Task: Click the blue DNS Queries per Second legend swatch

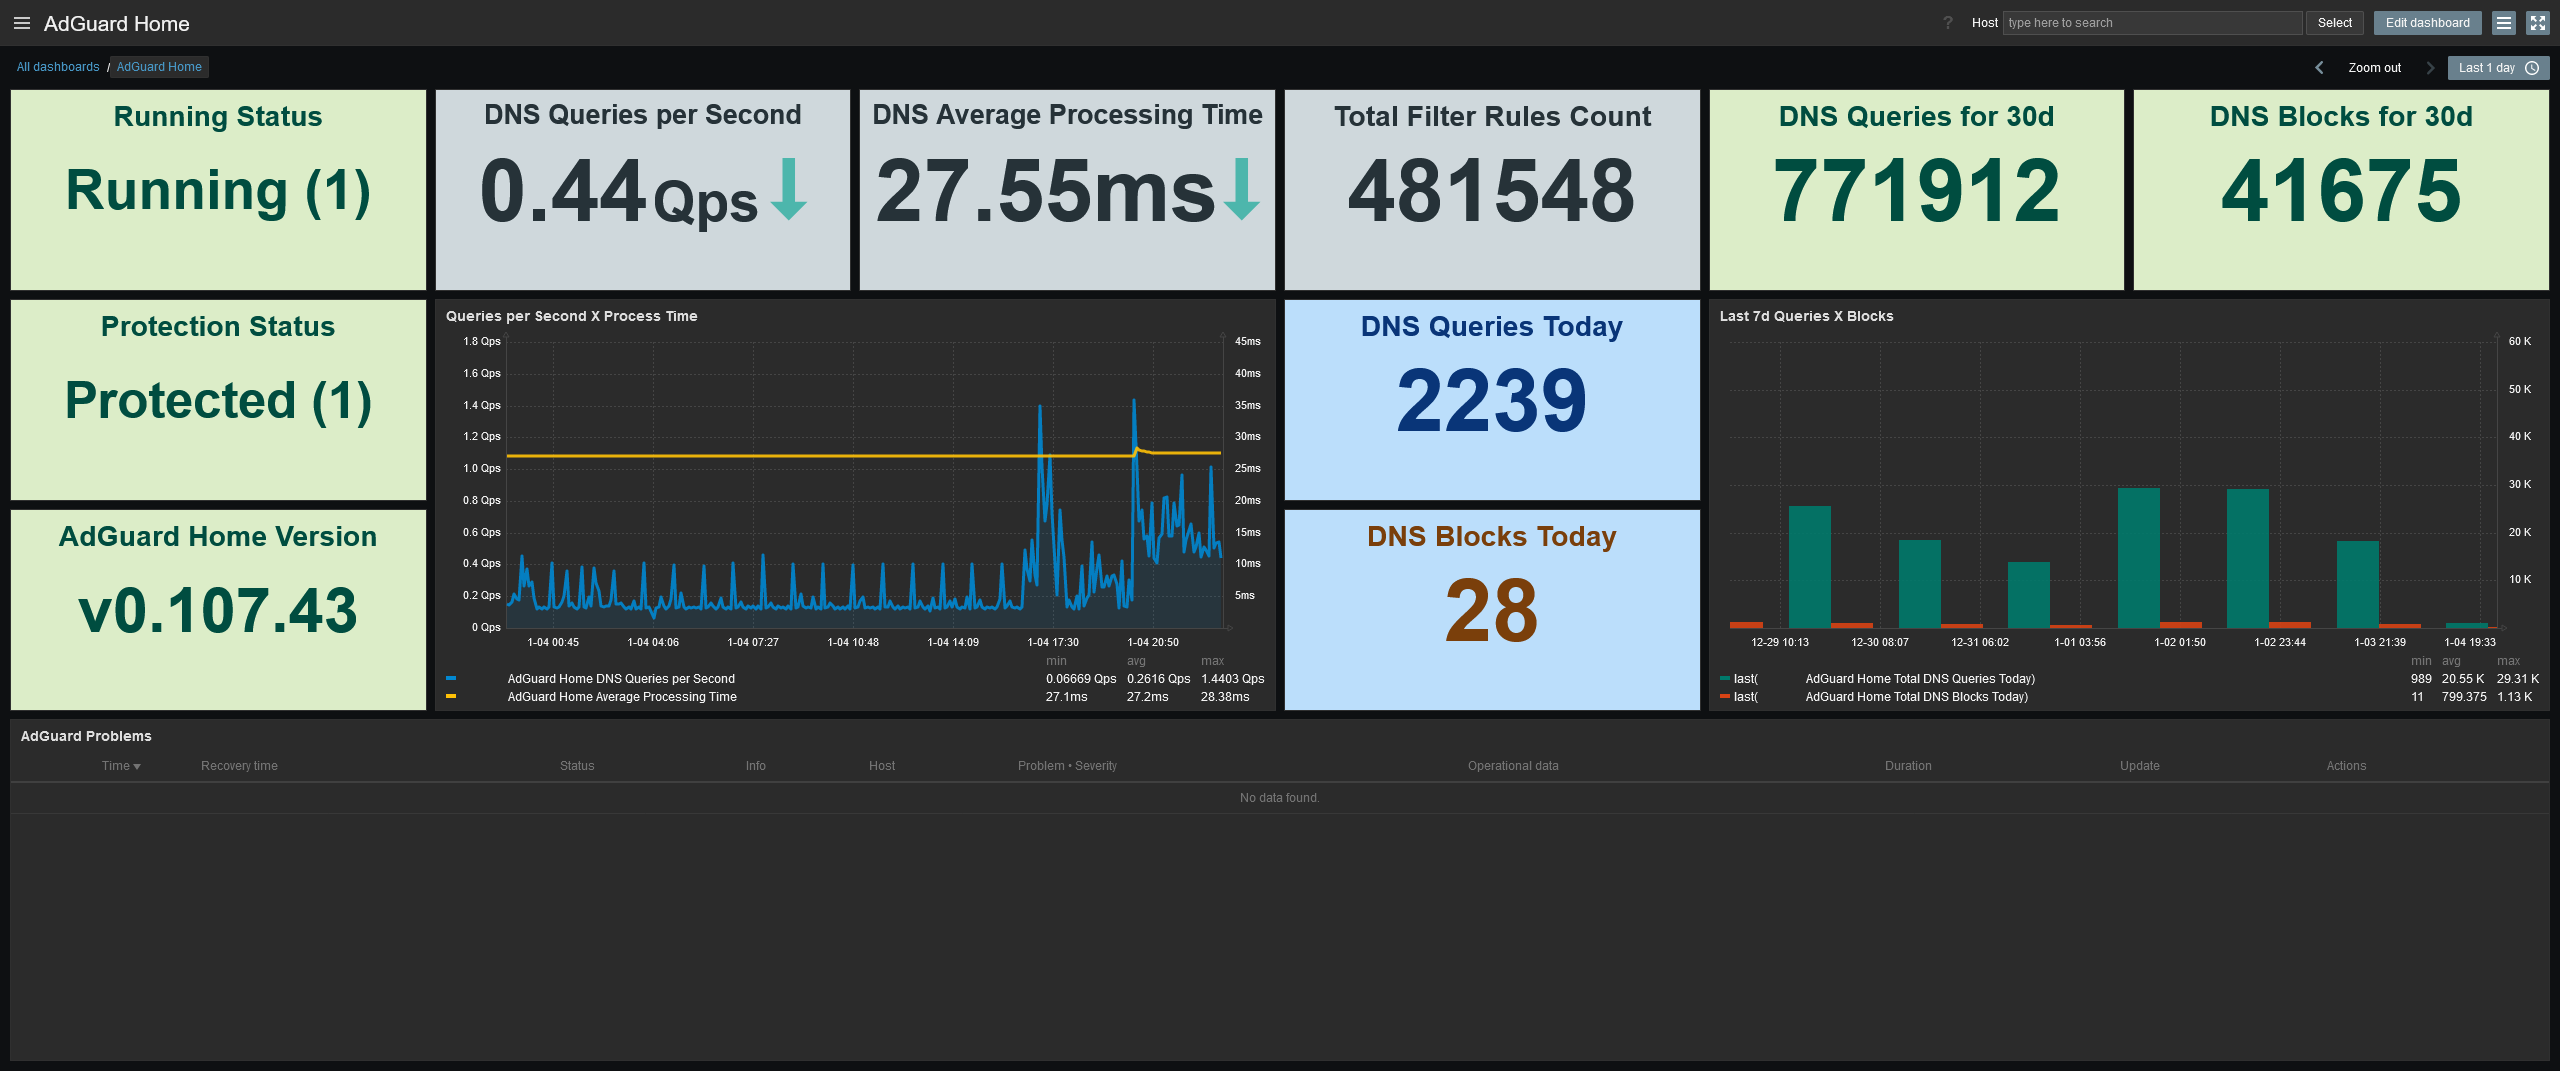Action: click(x=451, y=678)
